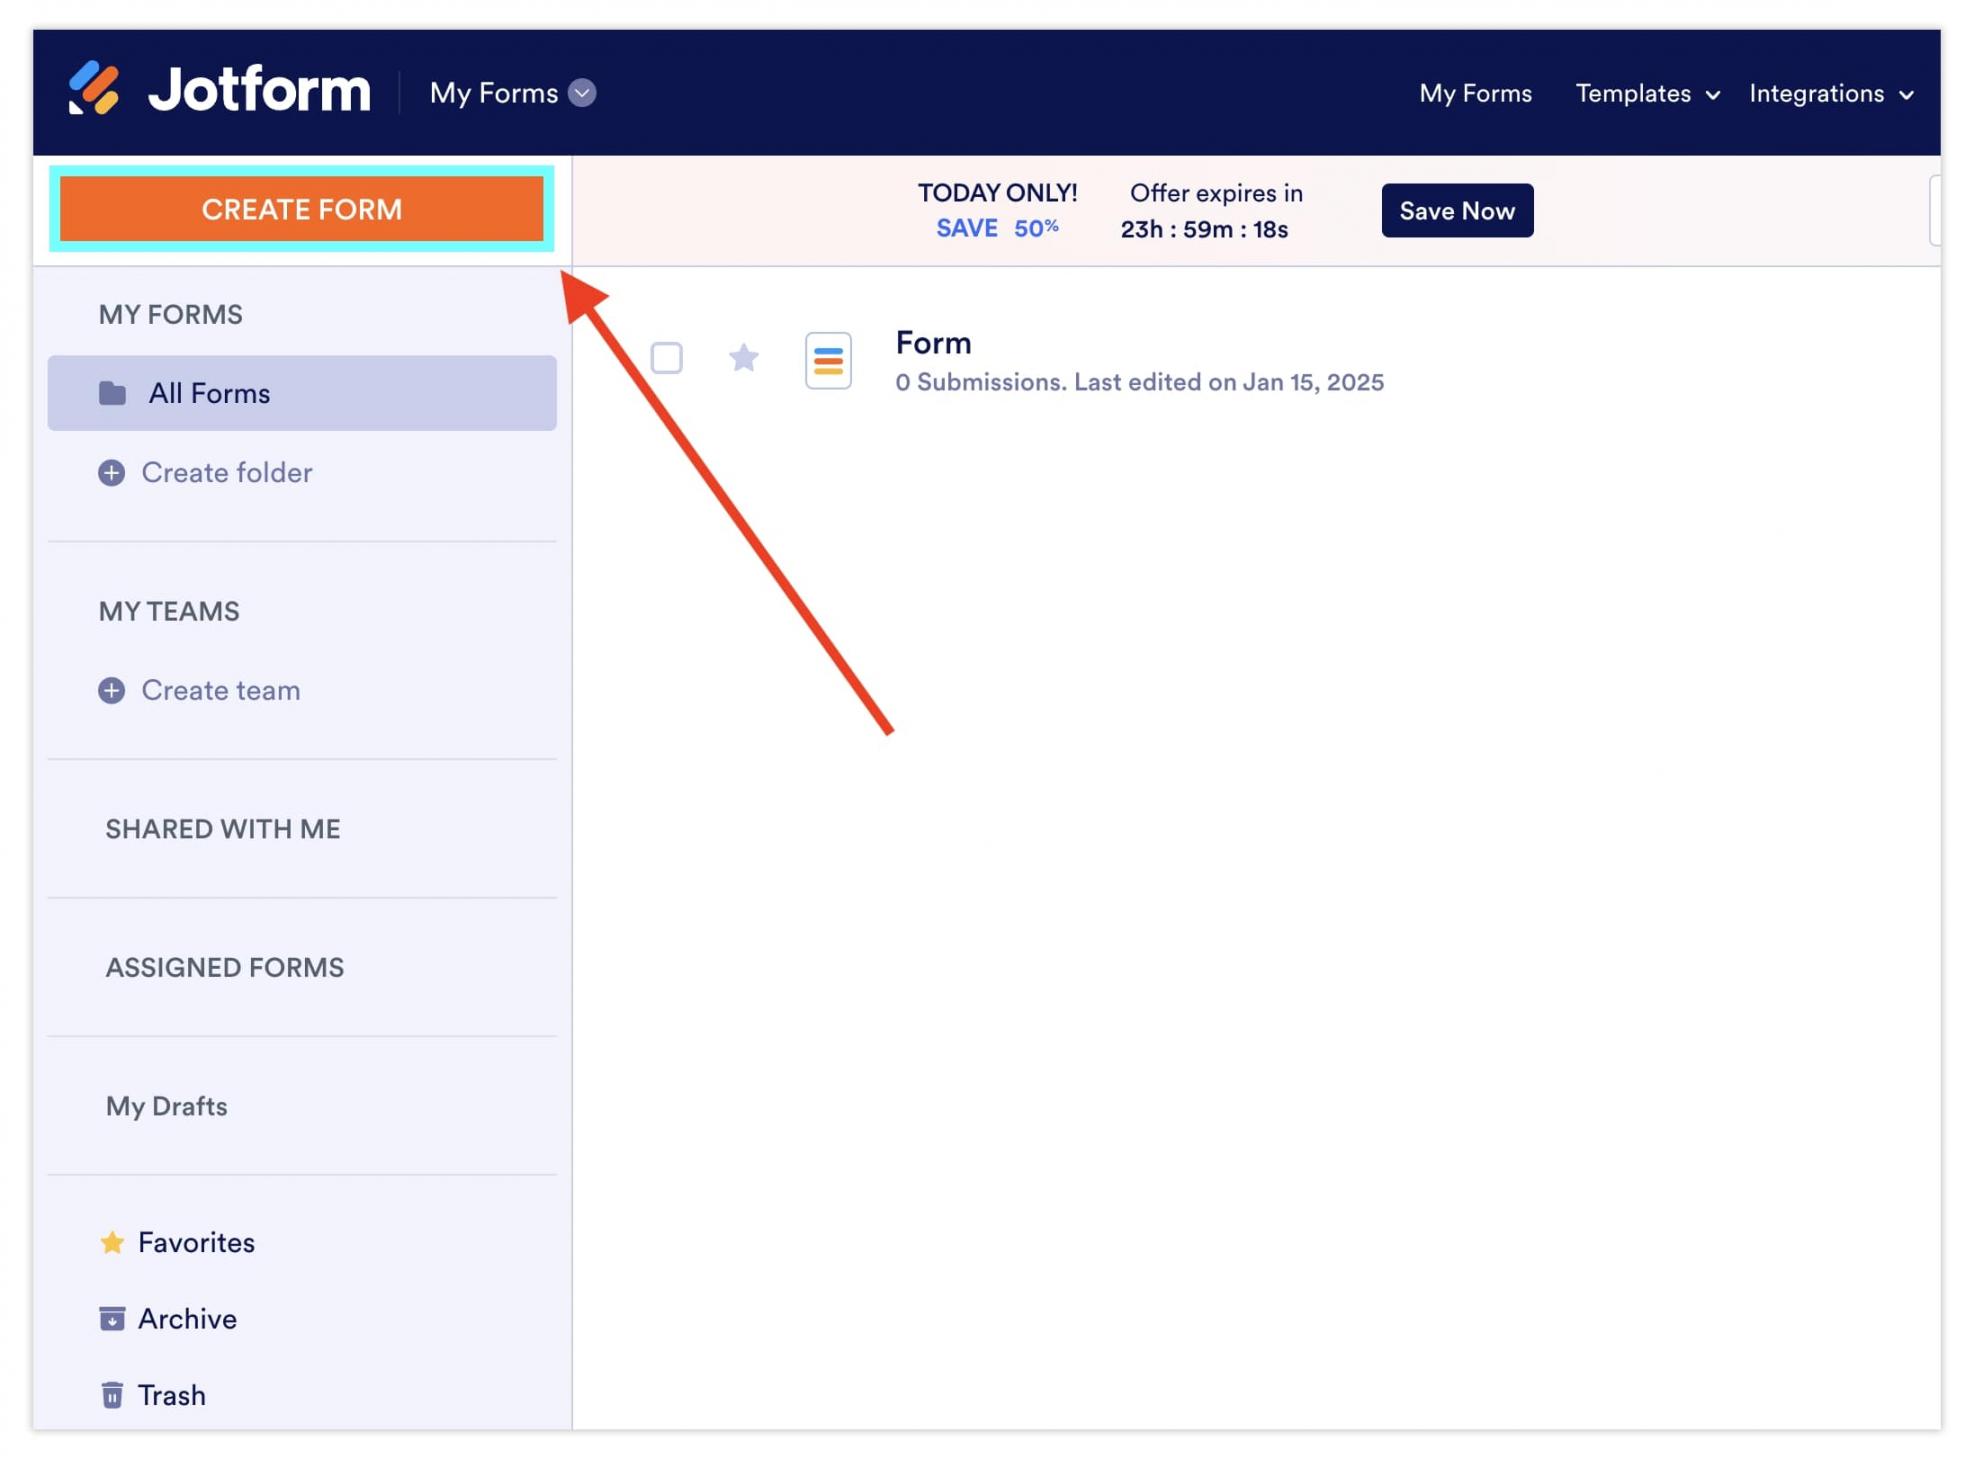
Task: Open My Drafts in the sidebar
Action: pos(167,1106)
